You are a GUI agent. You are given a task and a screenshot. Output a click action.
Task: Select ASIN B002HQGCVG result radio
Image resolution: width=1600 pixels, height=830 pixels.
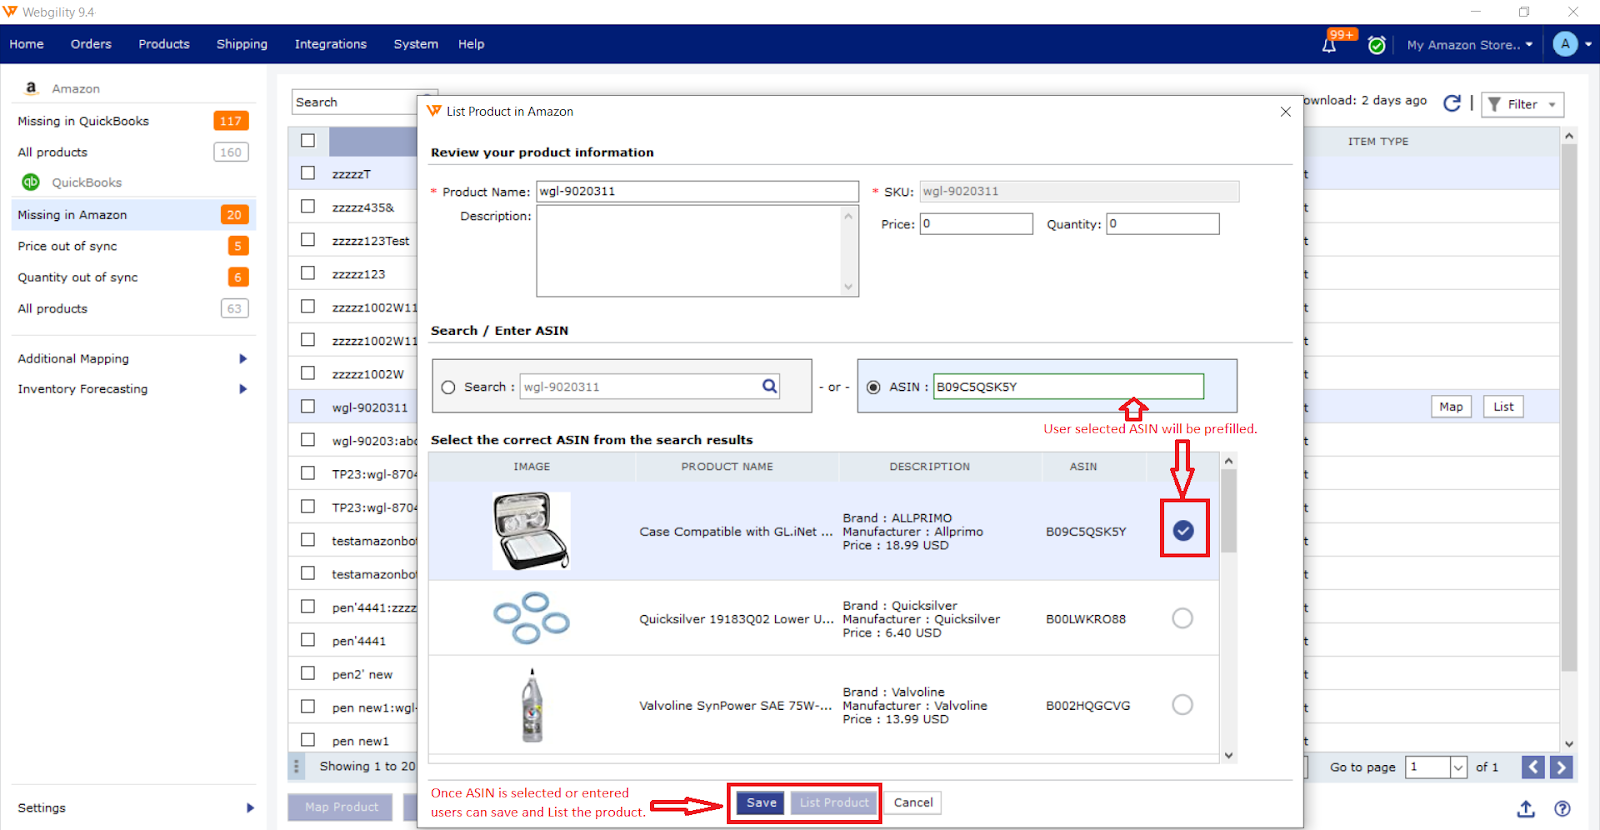(x=1182, y=705)
